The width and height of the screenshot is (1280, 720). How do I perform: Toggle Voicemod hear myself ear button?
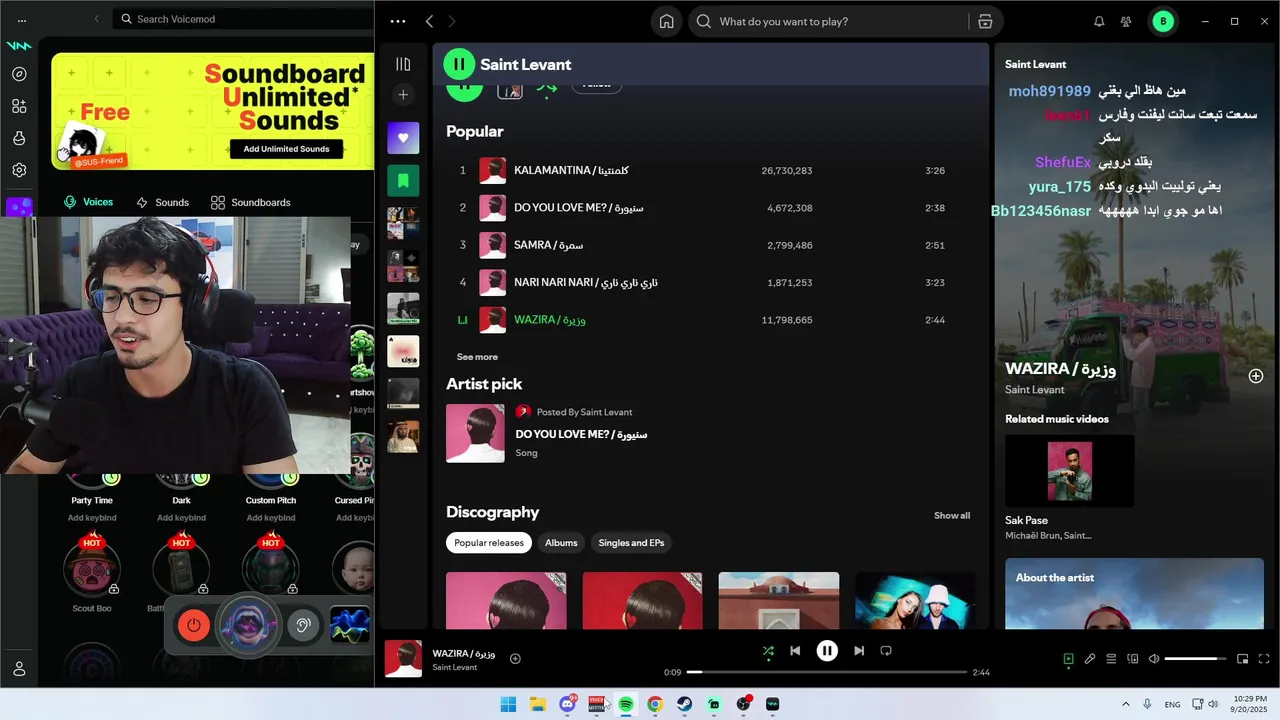pyautogui.click(x=303, y=626)
